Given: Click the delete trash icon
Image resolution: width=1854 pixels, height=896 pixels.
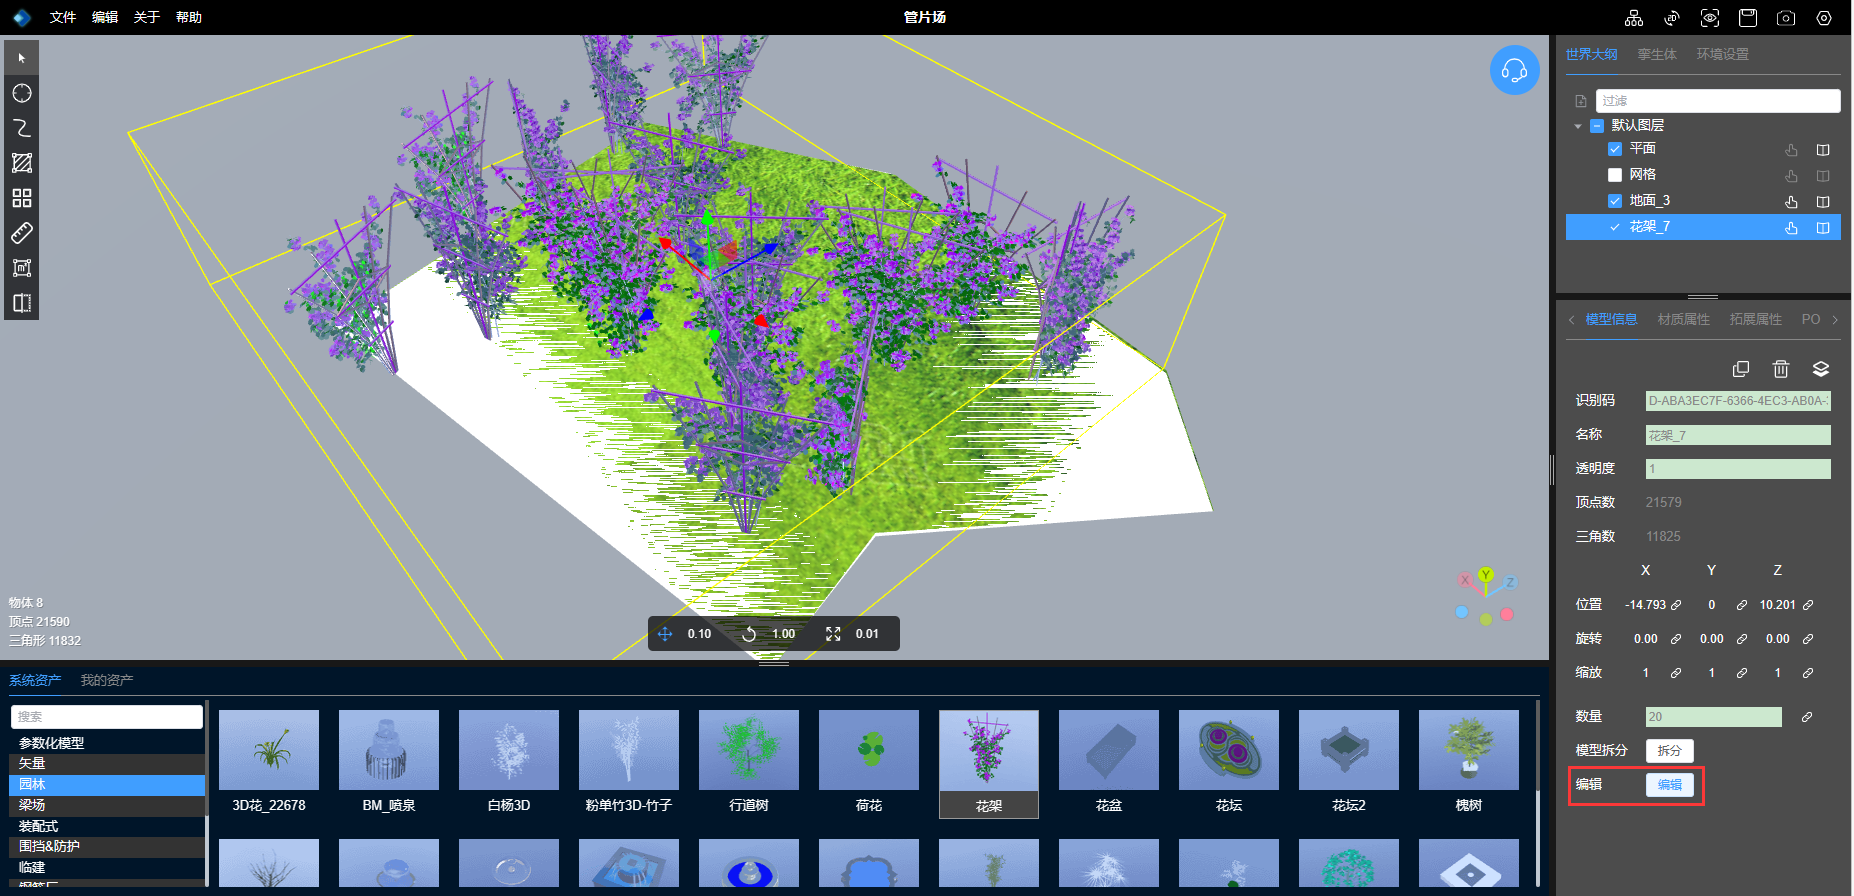Looking at the screenshot, I should tap(1781, 369).
